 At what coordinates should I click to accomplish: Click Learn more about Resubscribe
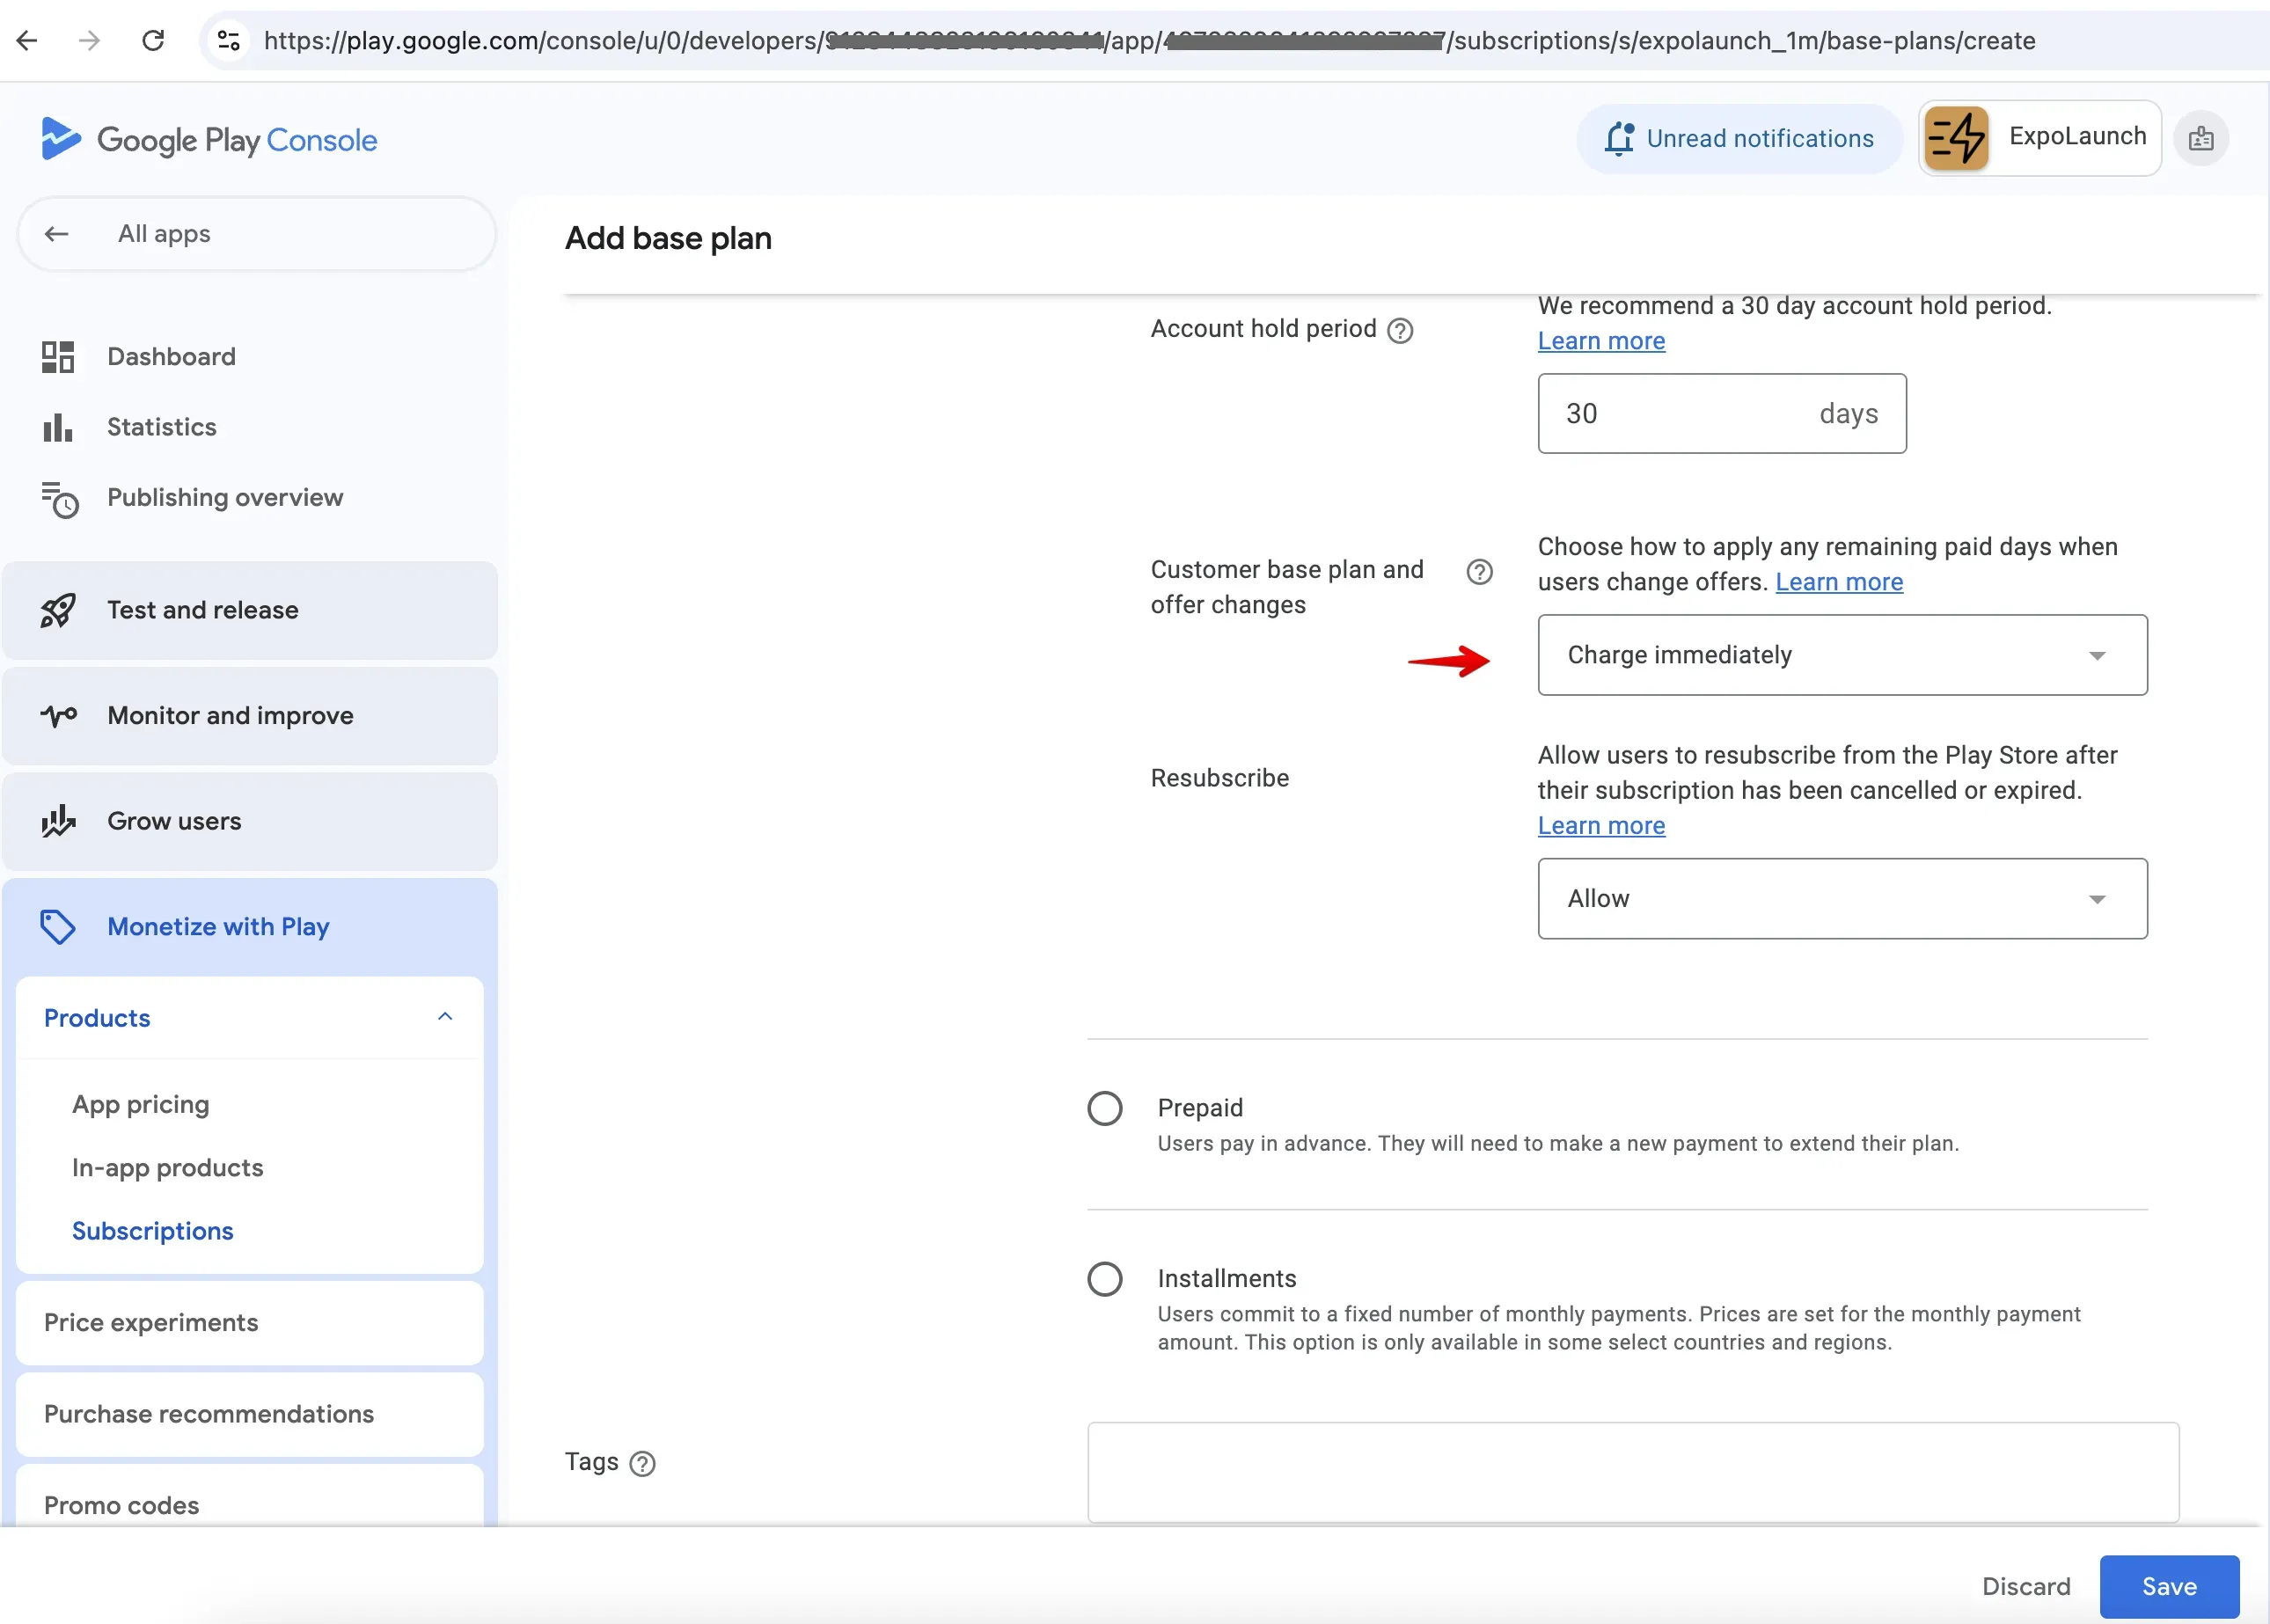coord(1601,826)
